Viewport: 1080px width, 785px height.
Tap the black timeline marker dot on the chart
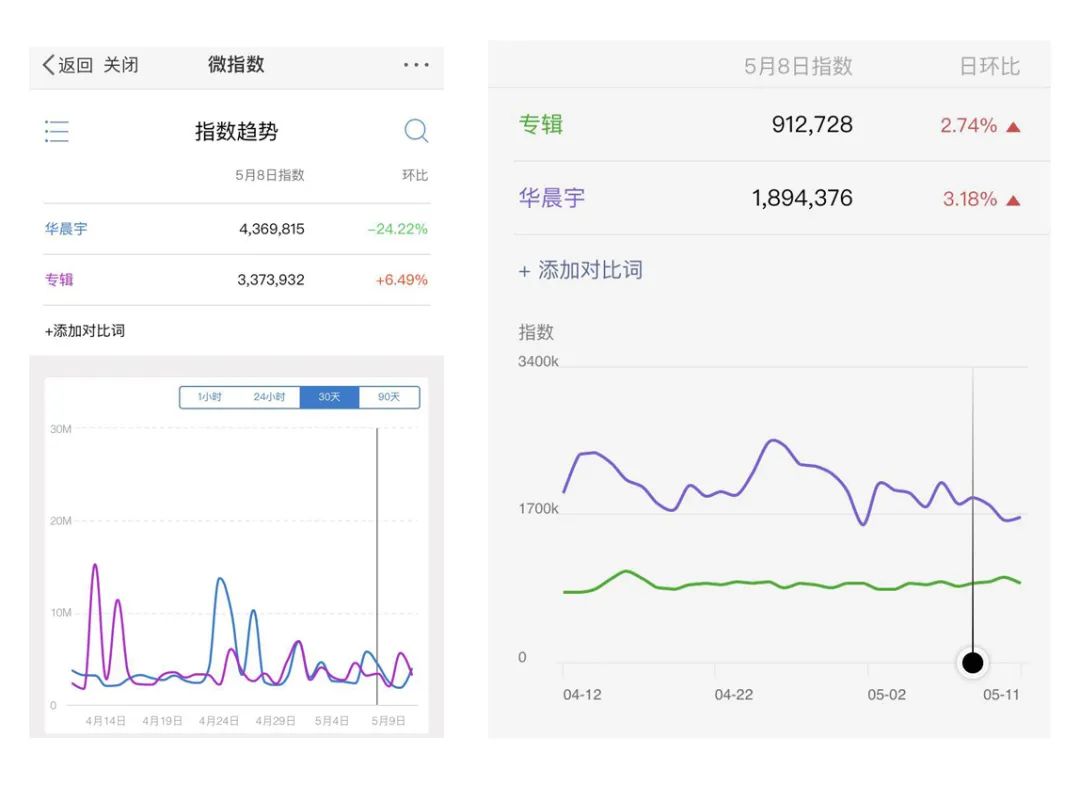[x=972, y=663]
